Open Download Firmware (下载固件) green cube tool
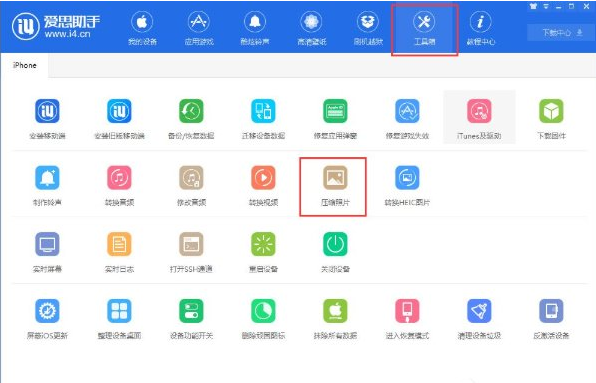This screenshot has height=383, width=596. click(x=551, y=119)
